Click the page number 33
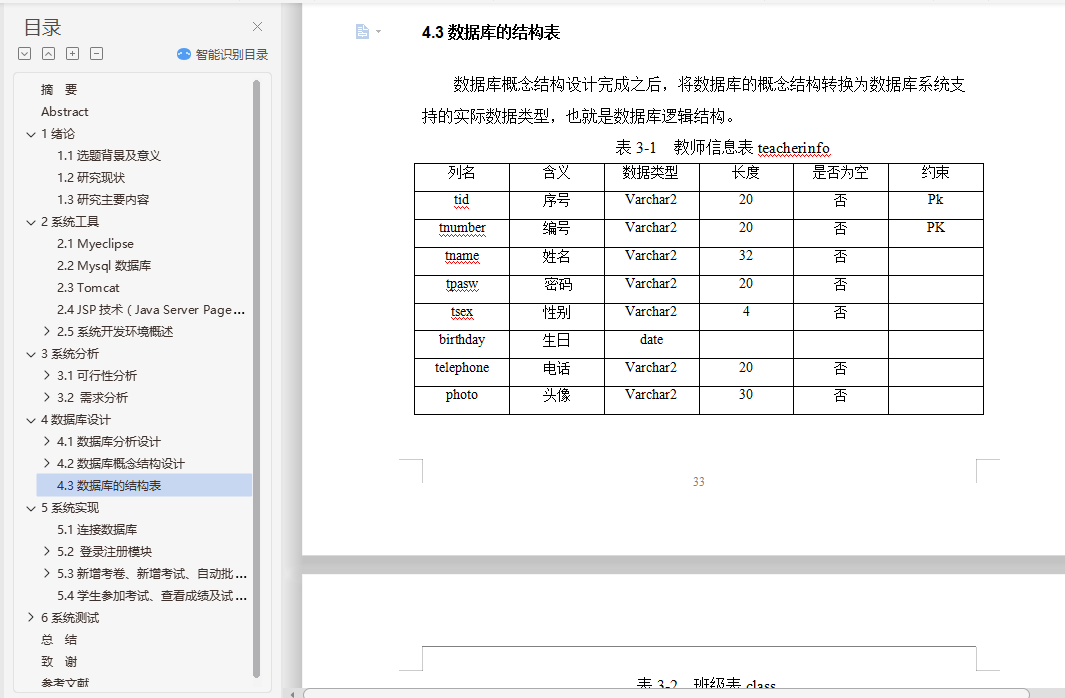 pyautogui.click(x=698, y=481)
